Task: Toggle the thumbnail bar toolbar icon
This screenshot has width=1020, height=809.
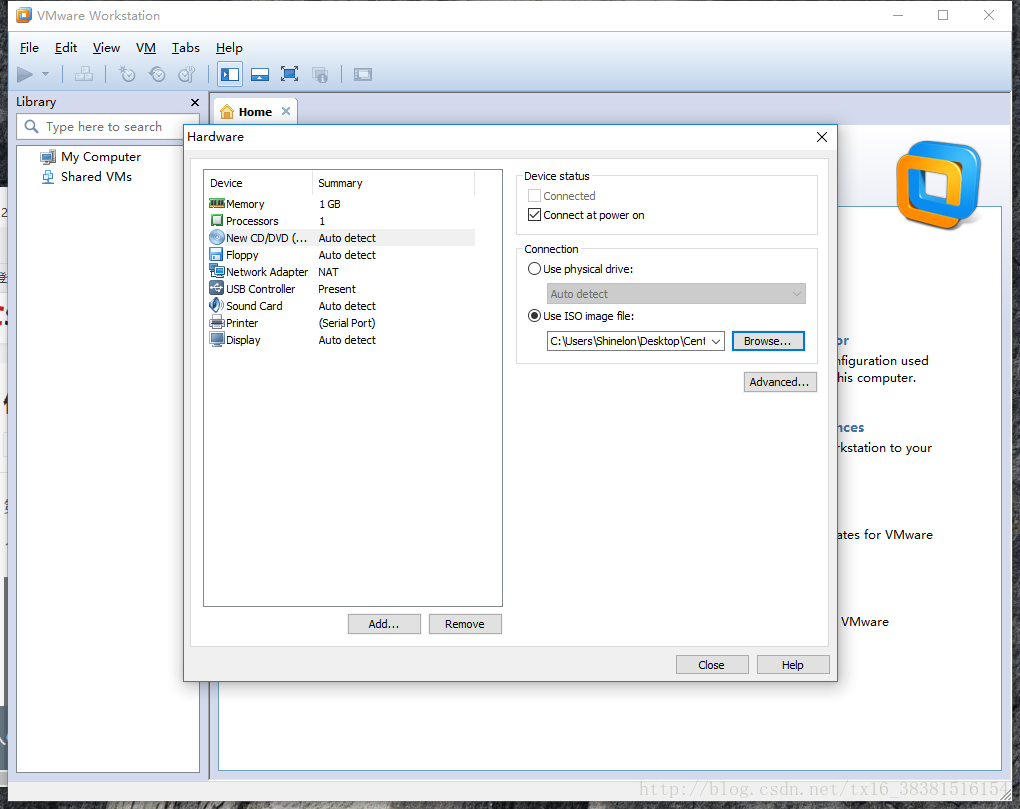Action: tap(260, 74)
